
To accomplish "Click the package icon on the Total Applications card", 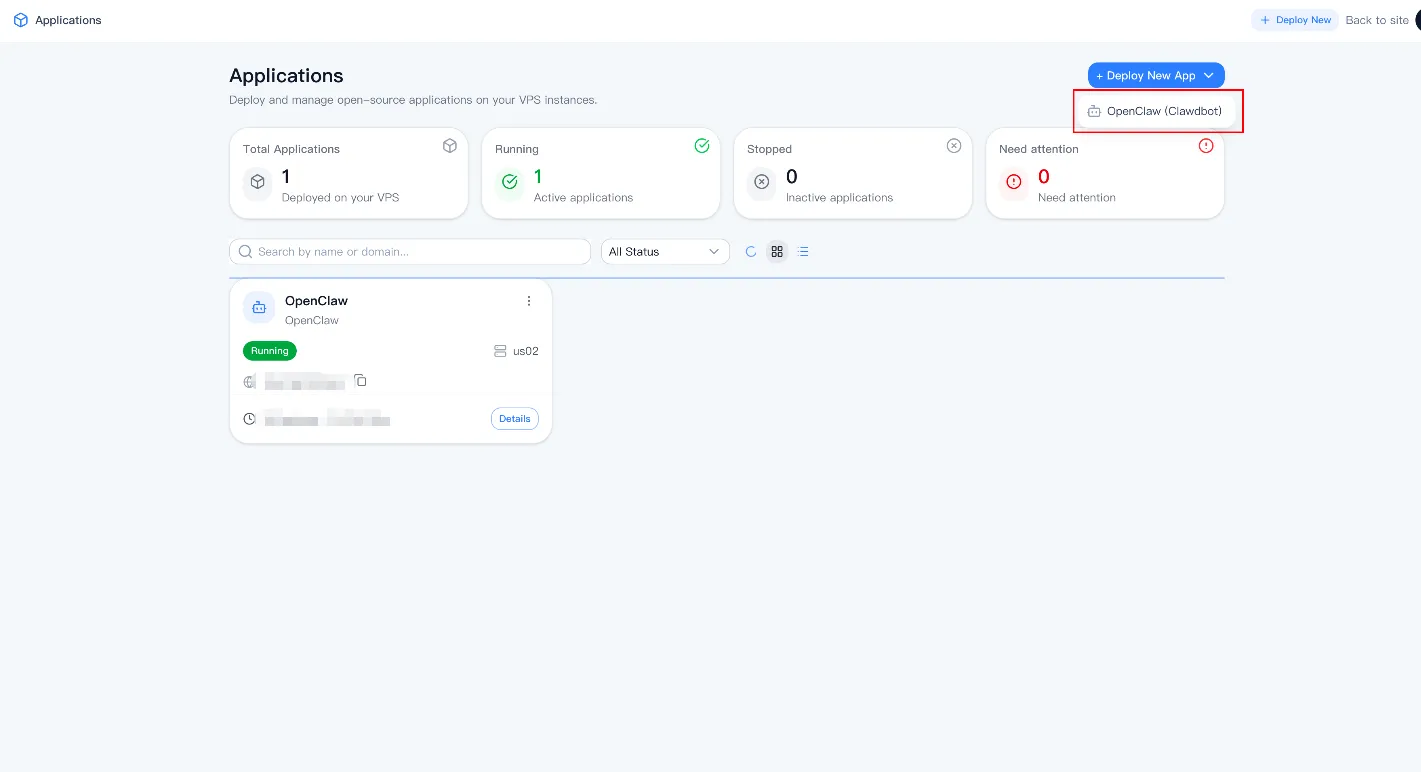I will point(258,183).
